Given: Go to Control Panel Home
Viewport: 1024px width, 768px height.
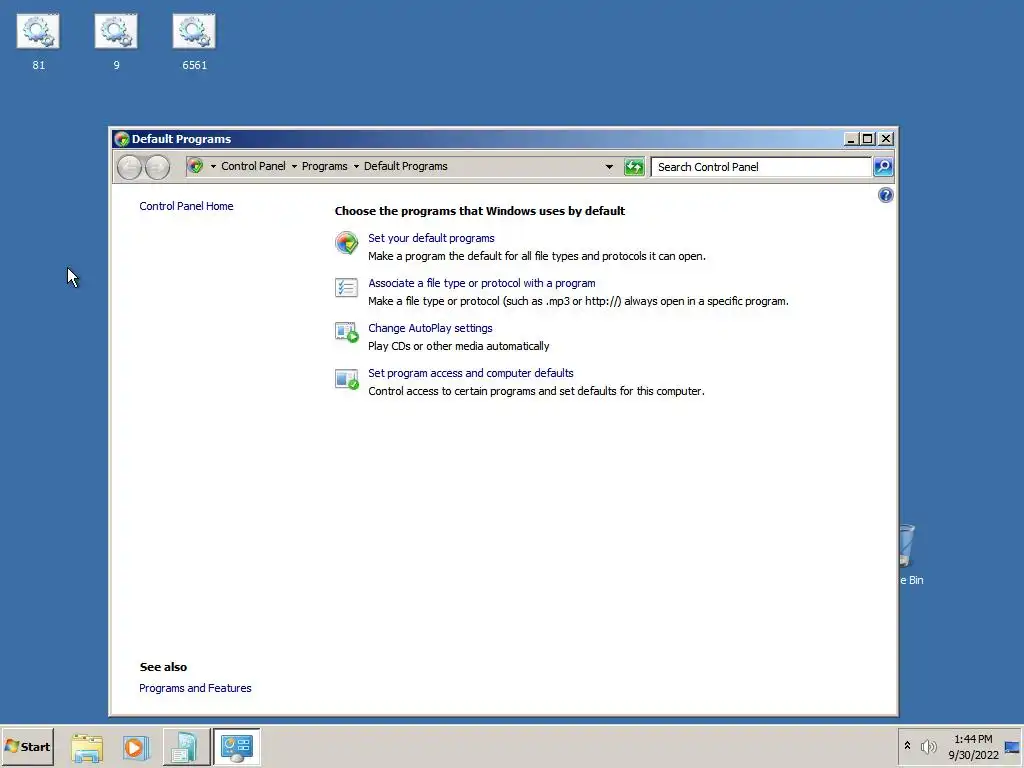Looking at the screenshot, I should 186,206.
